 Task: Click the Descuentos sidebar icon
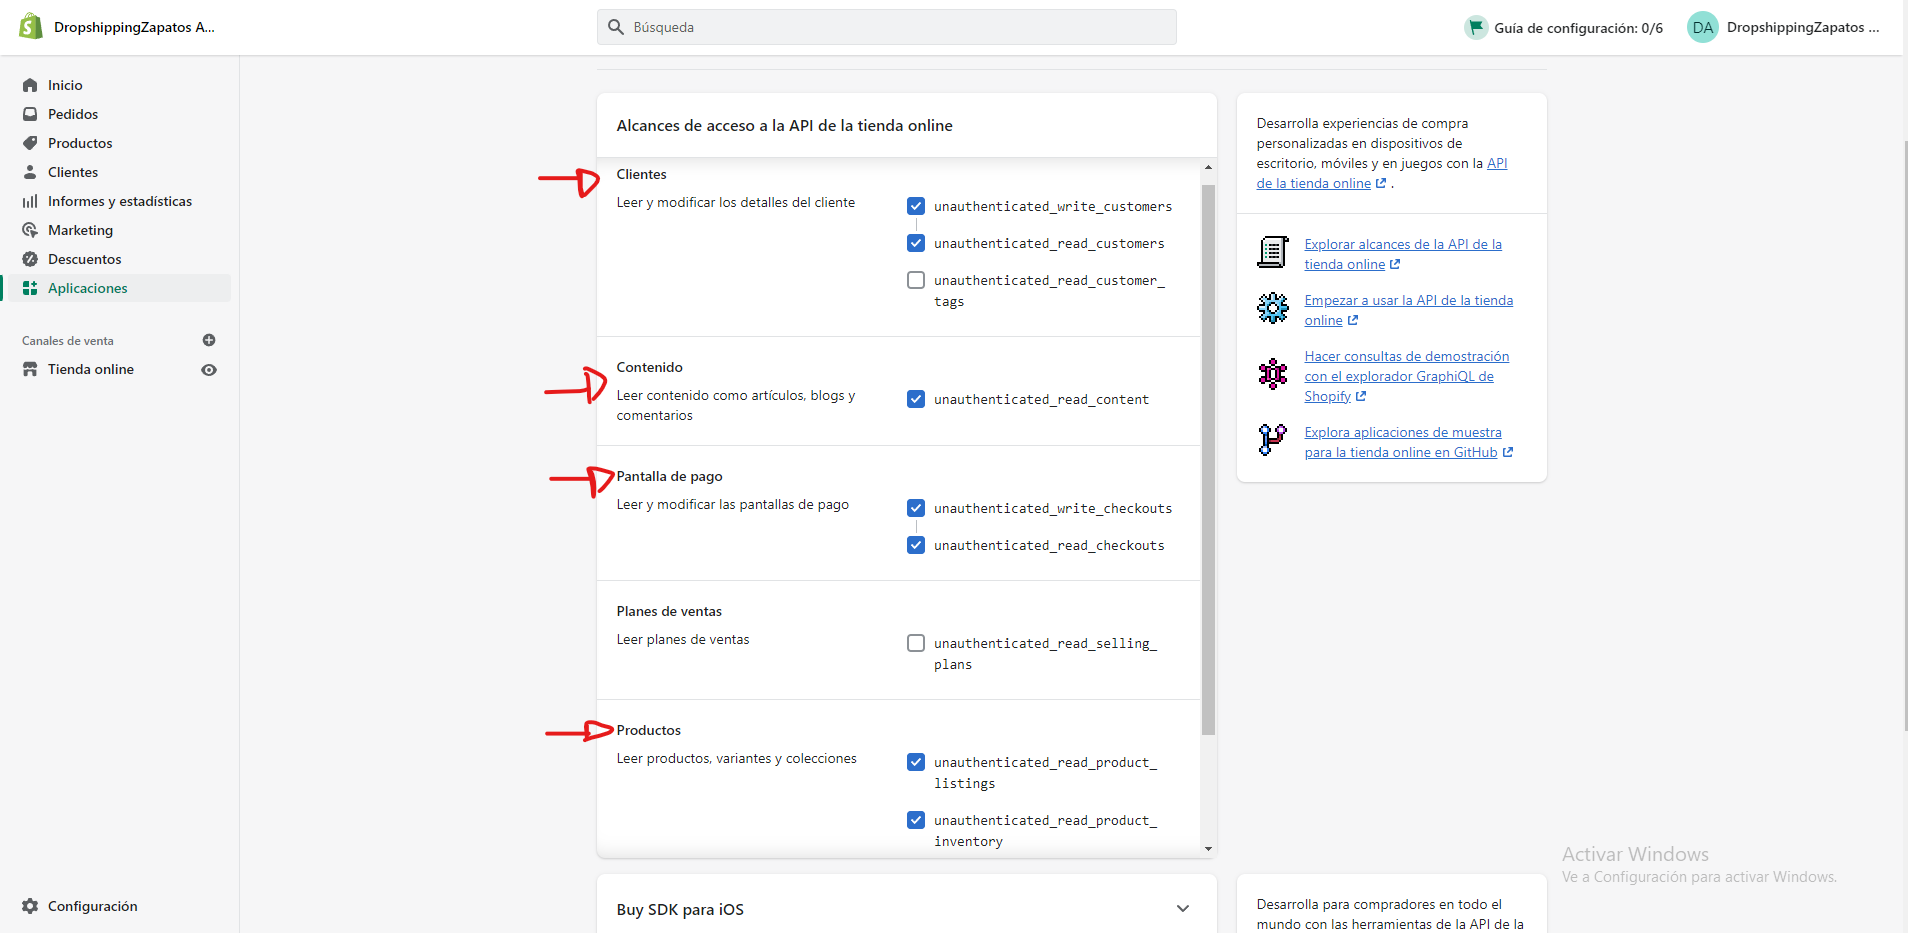30,259
